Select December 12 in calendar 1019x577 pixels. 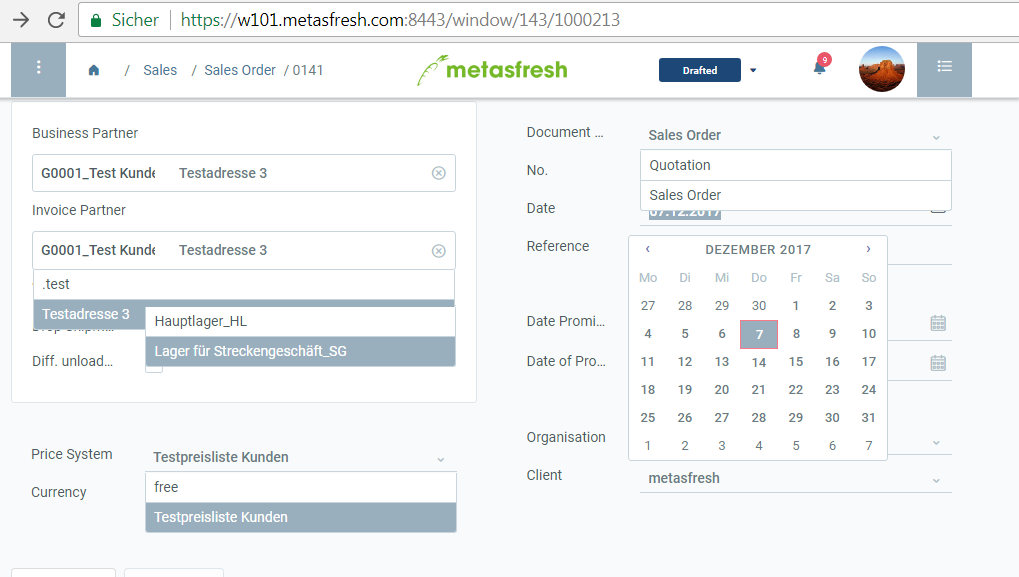click(685, 362)
